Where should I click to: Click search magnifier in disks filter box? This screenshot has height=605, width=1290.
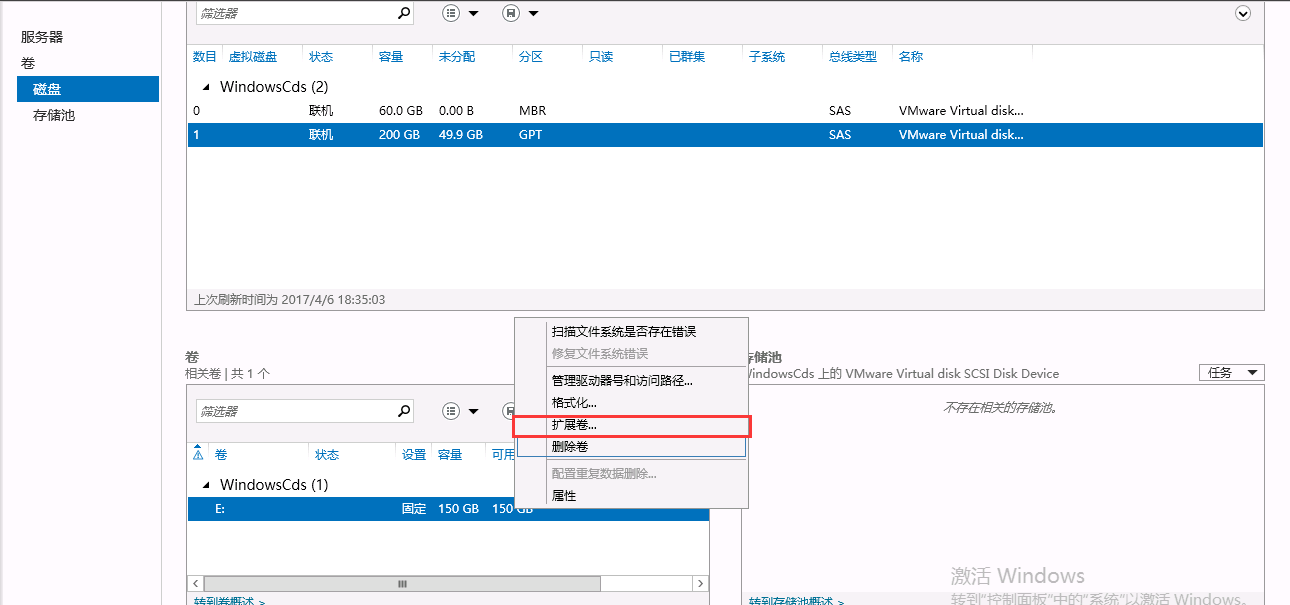403,13
